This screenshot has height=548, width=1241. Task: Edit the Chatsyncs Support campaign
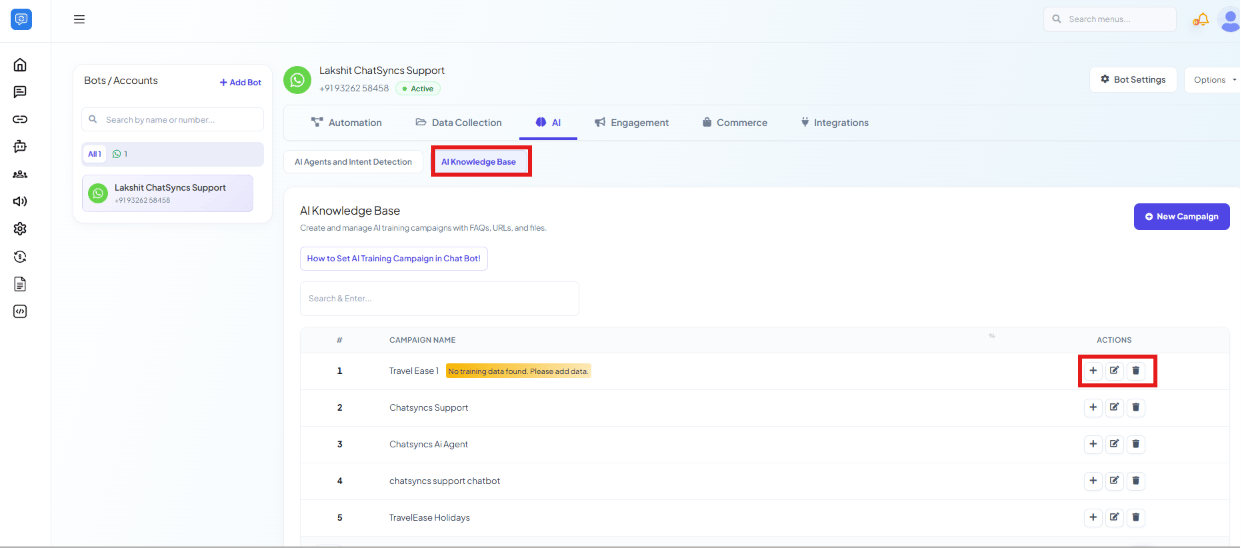tap(1114, 407)
